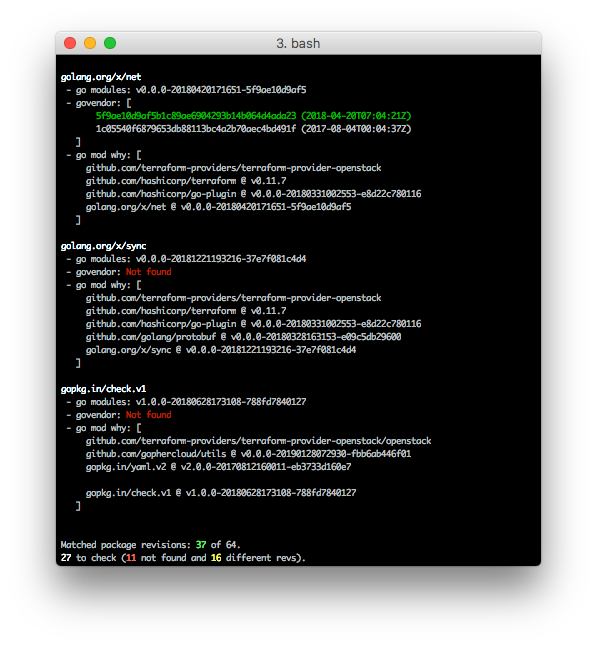The width and height of the screenshot is (597, 646).
Task: Click the terraform-provider-openstack/openstack path line
Action: pyautogui.click(x=258, y=441)
